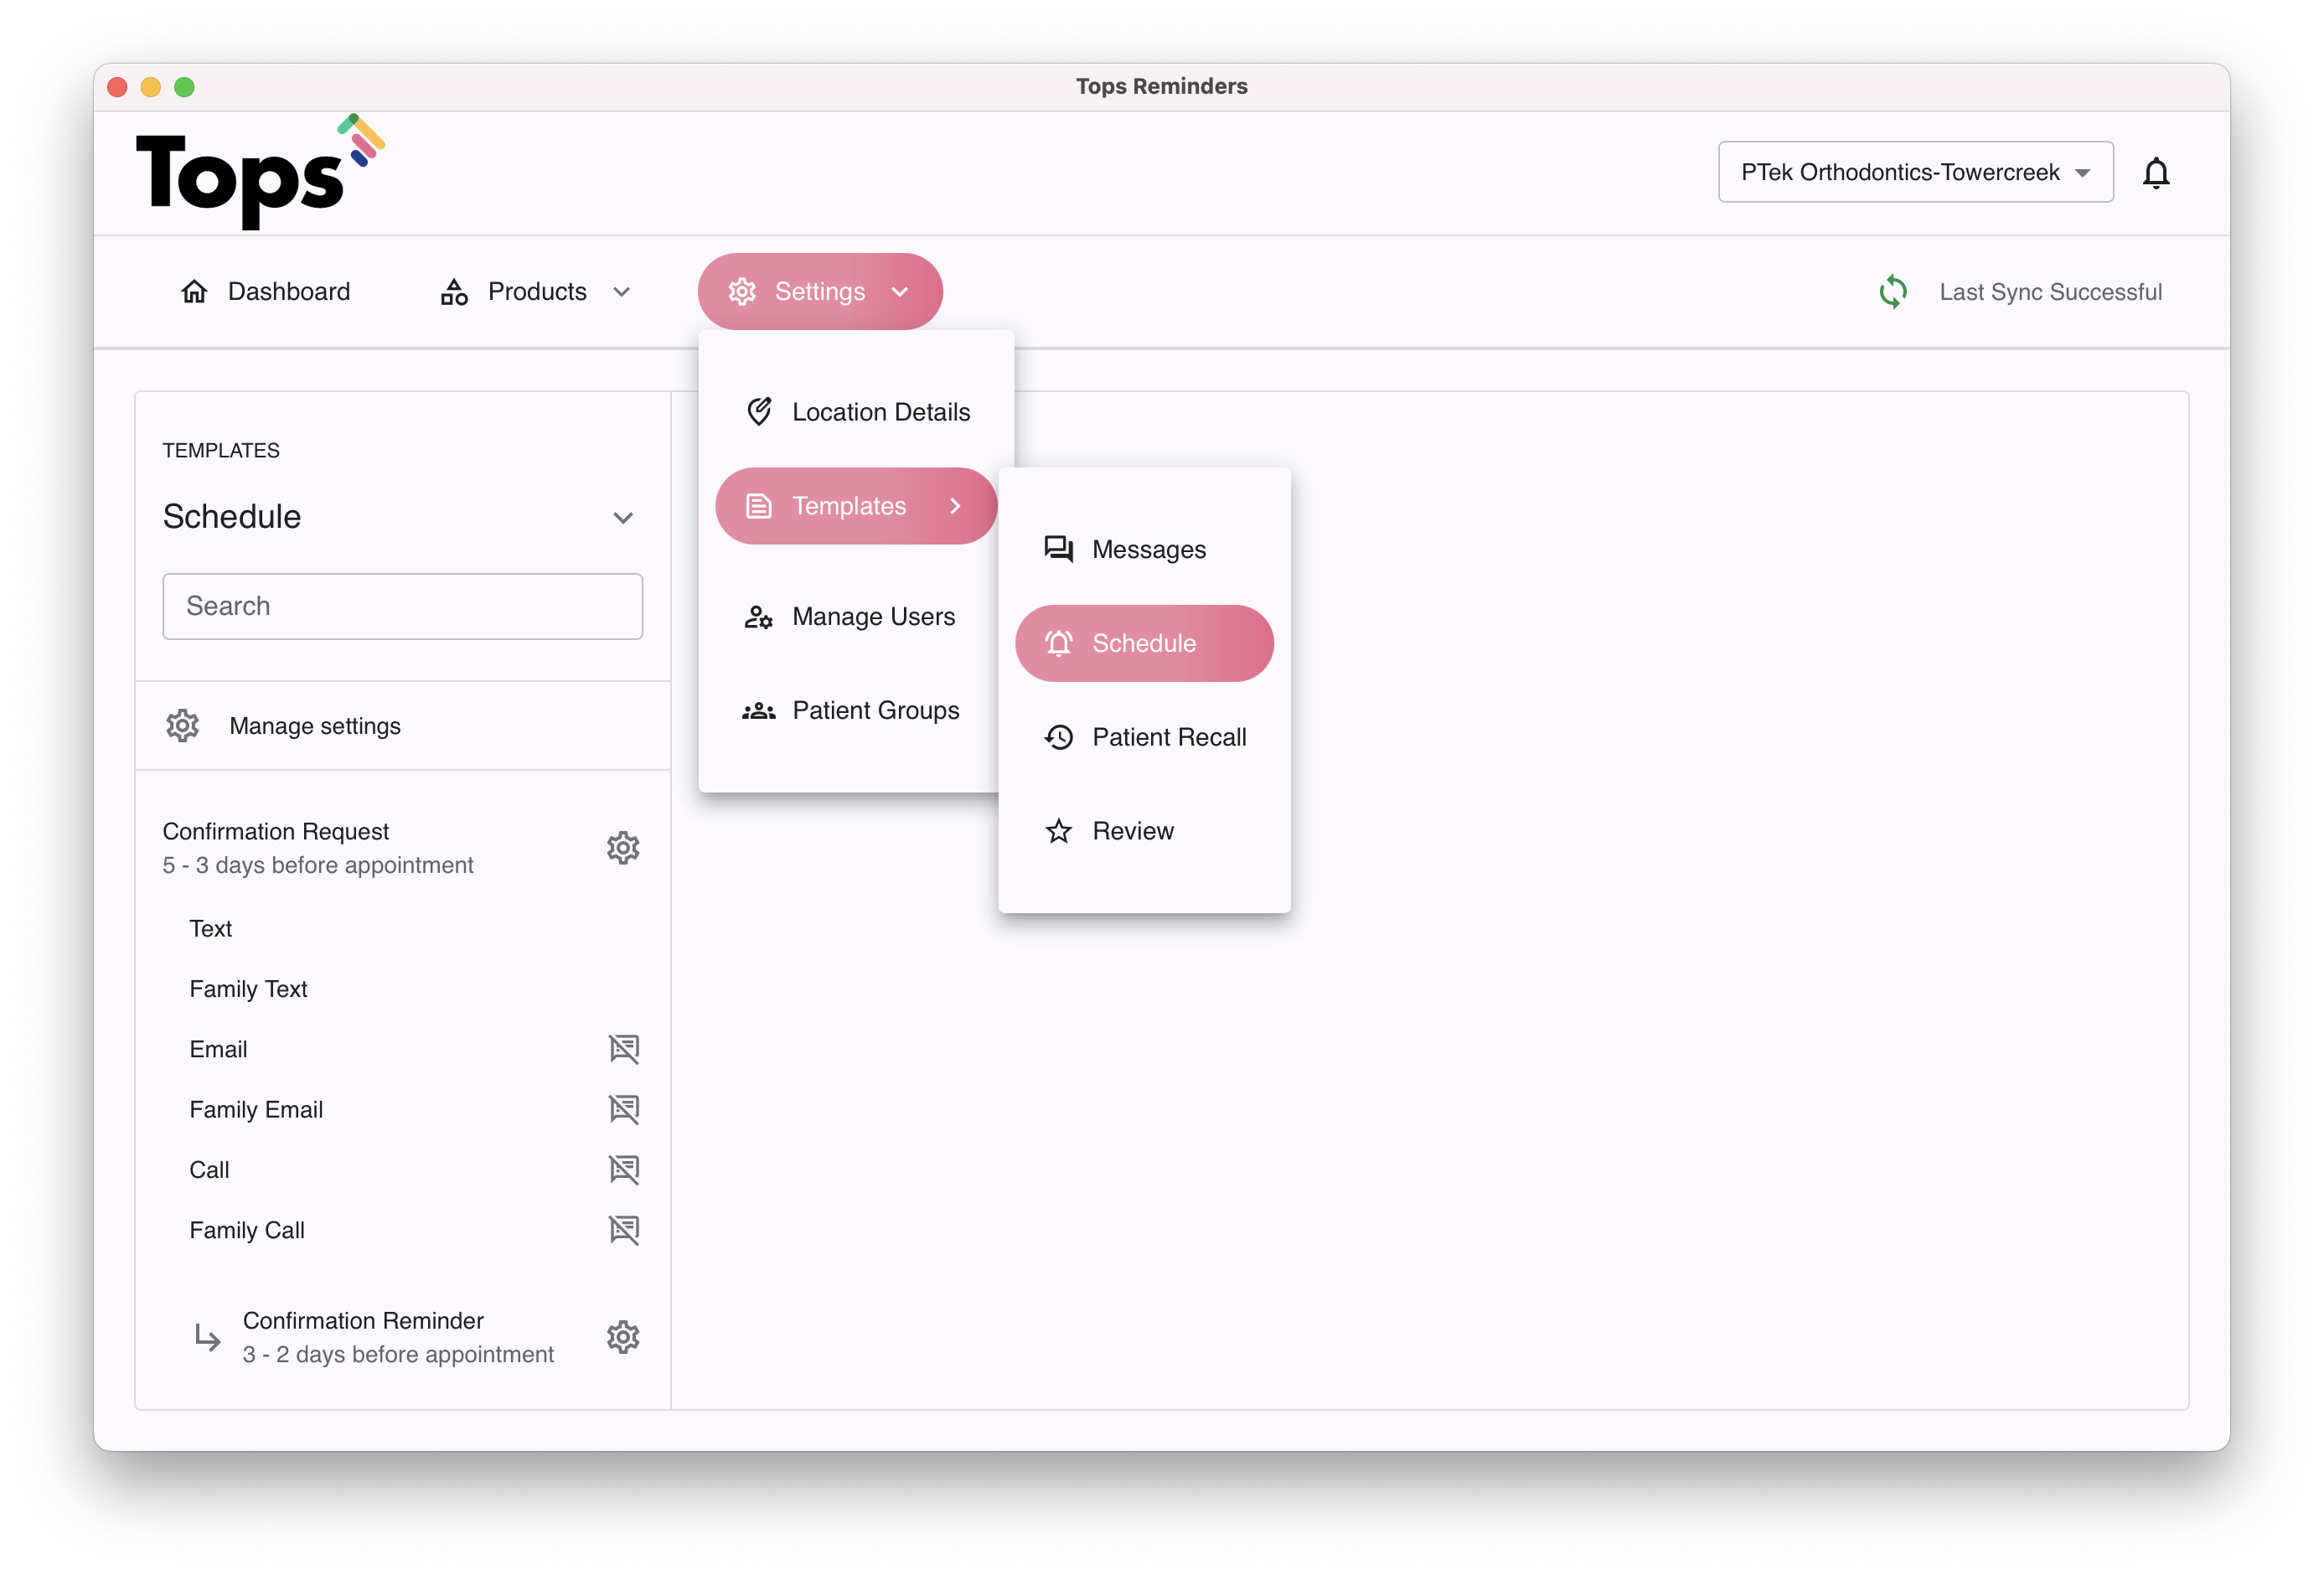Expand the Schedule templates chevron

coord(622,518)
